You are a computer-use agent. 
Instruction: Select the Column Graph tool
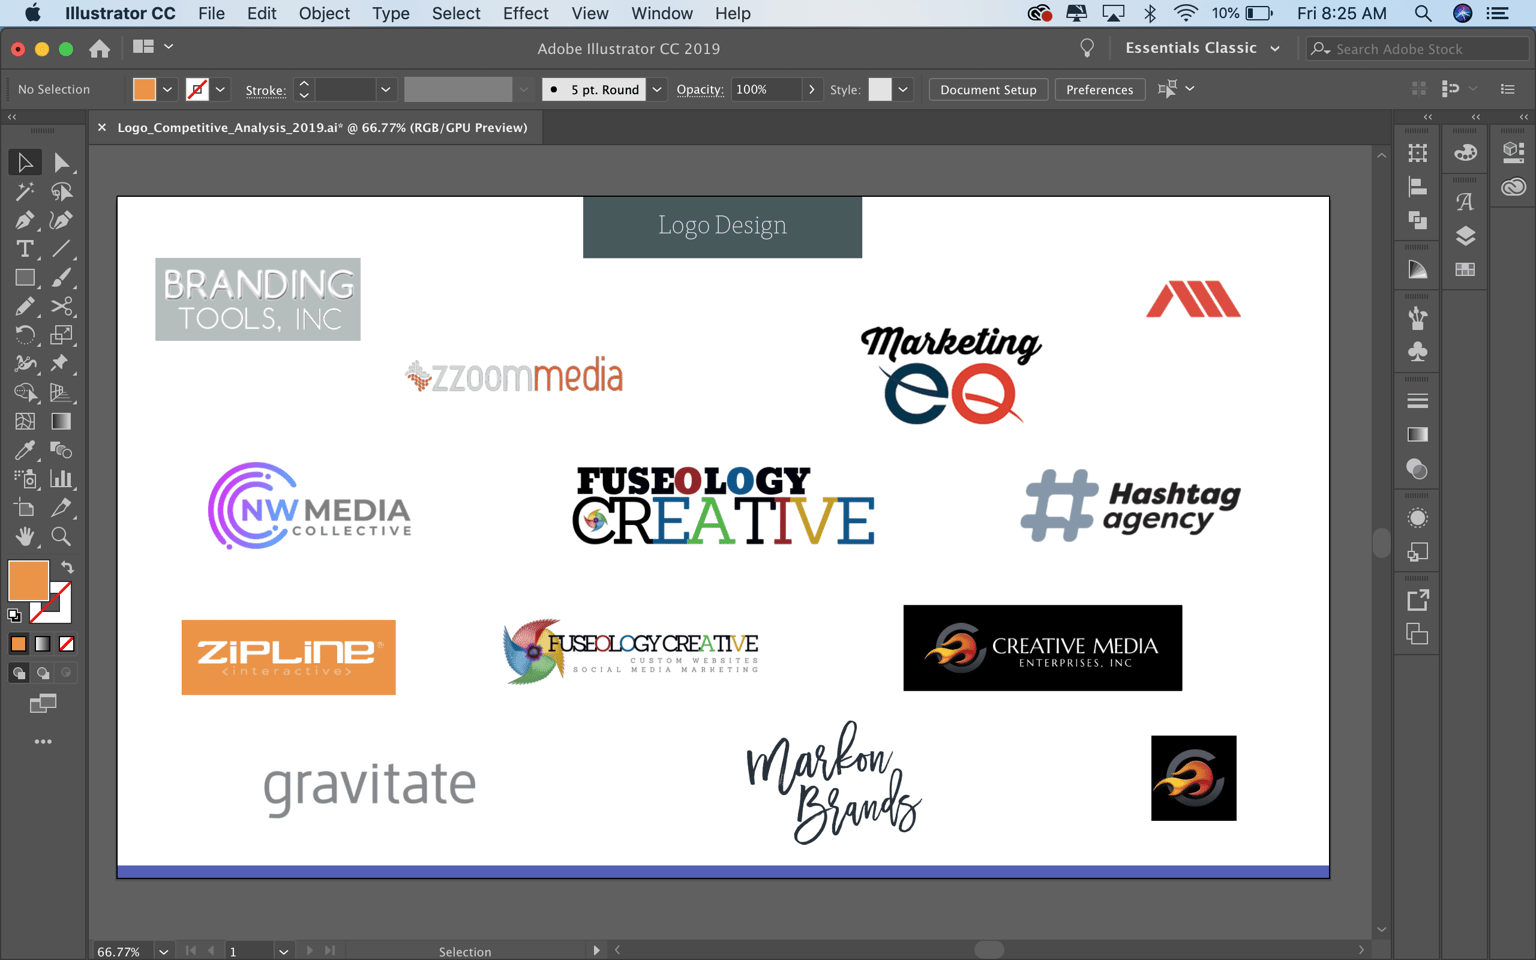[62, 479]
